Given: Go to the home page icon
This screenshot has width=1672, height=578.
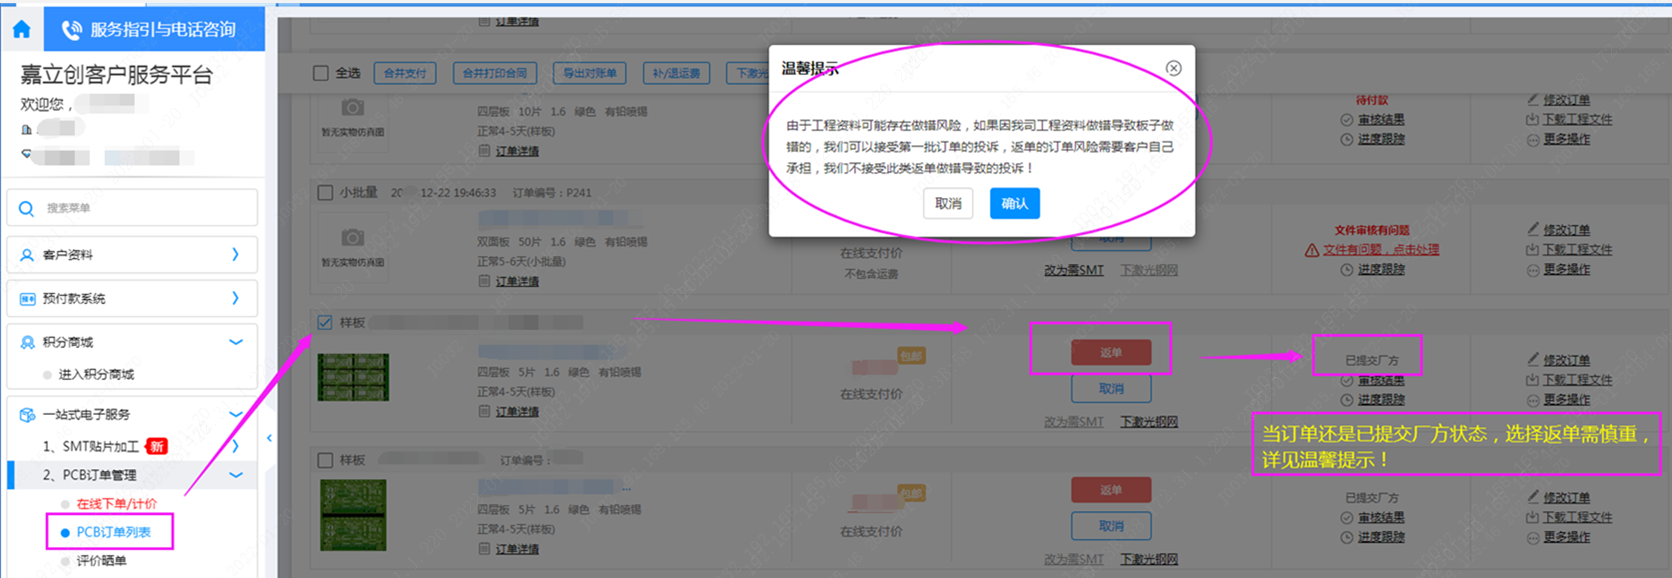Looking at the screenshot, I should click(x=21, y=29).
